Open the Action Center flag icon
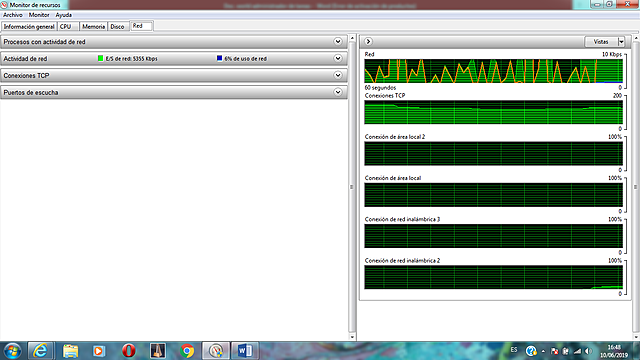Screen dimensions: 640x360 click(554, 351)
